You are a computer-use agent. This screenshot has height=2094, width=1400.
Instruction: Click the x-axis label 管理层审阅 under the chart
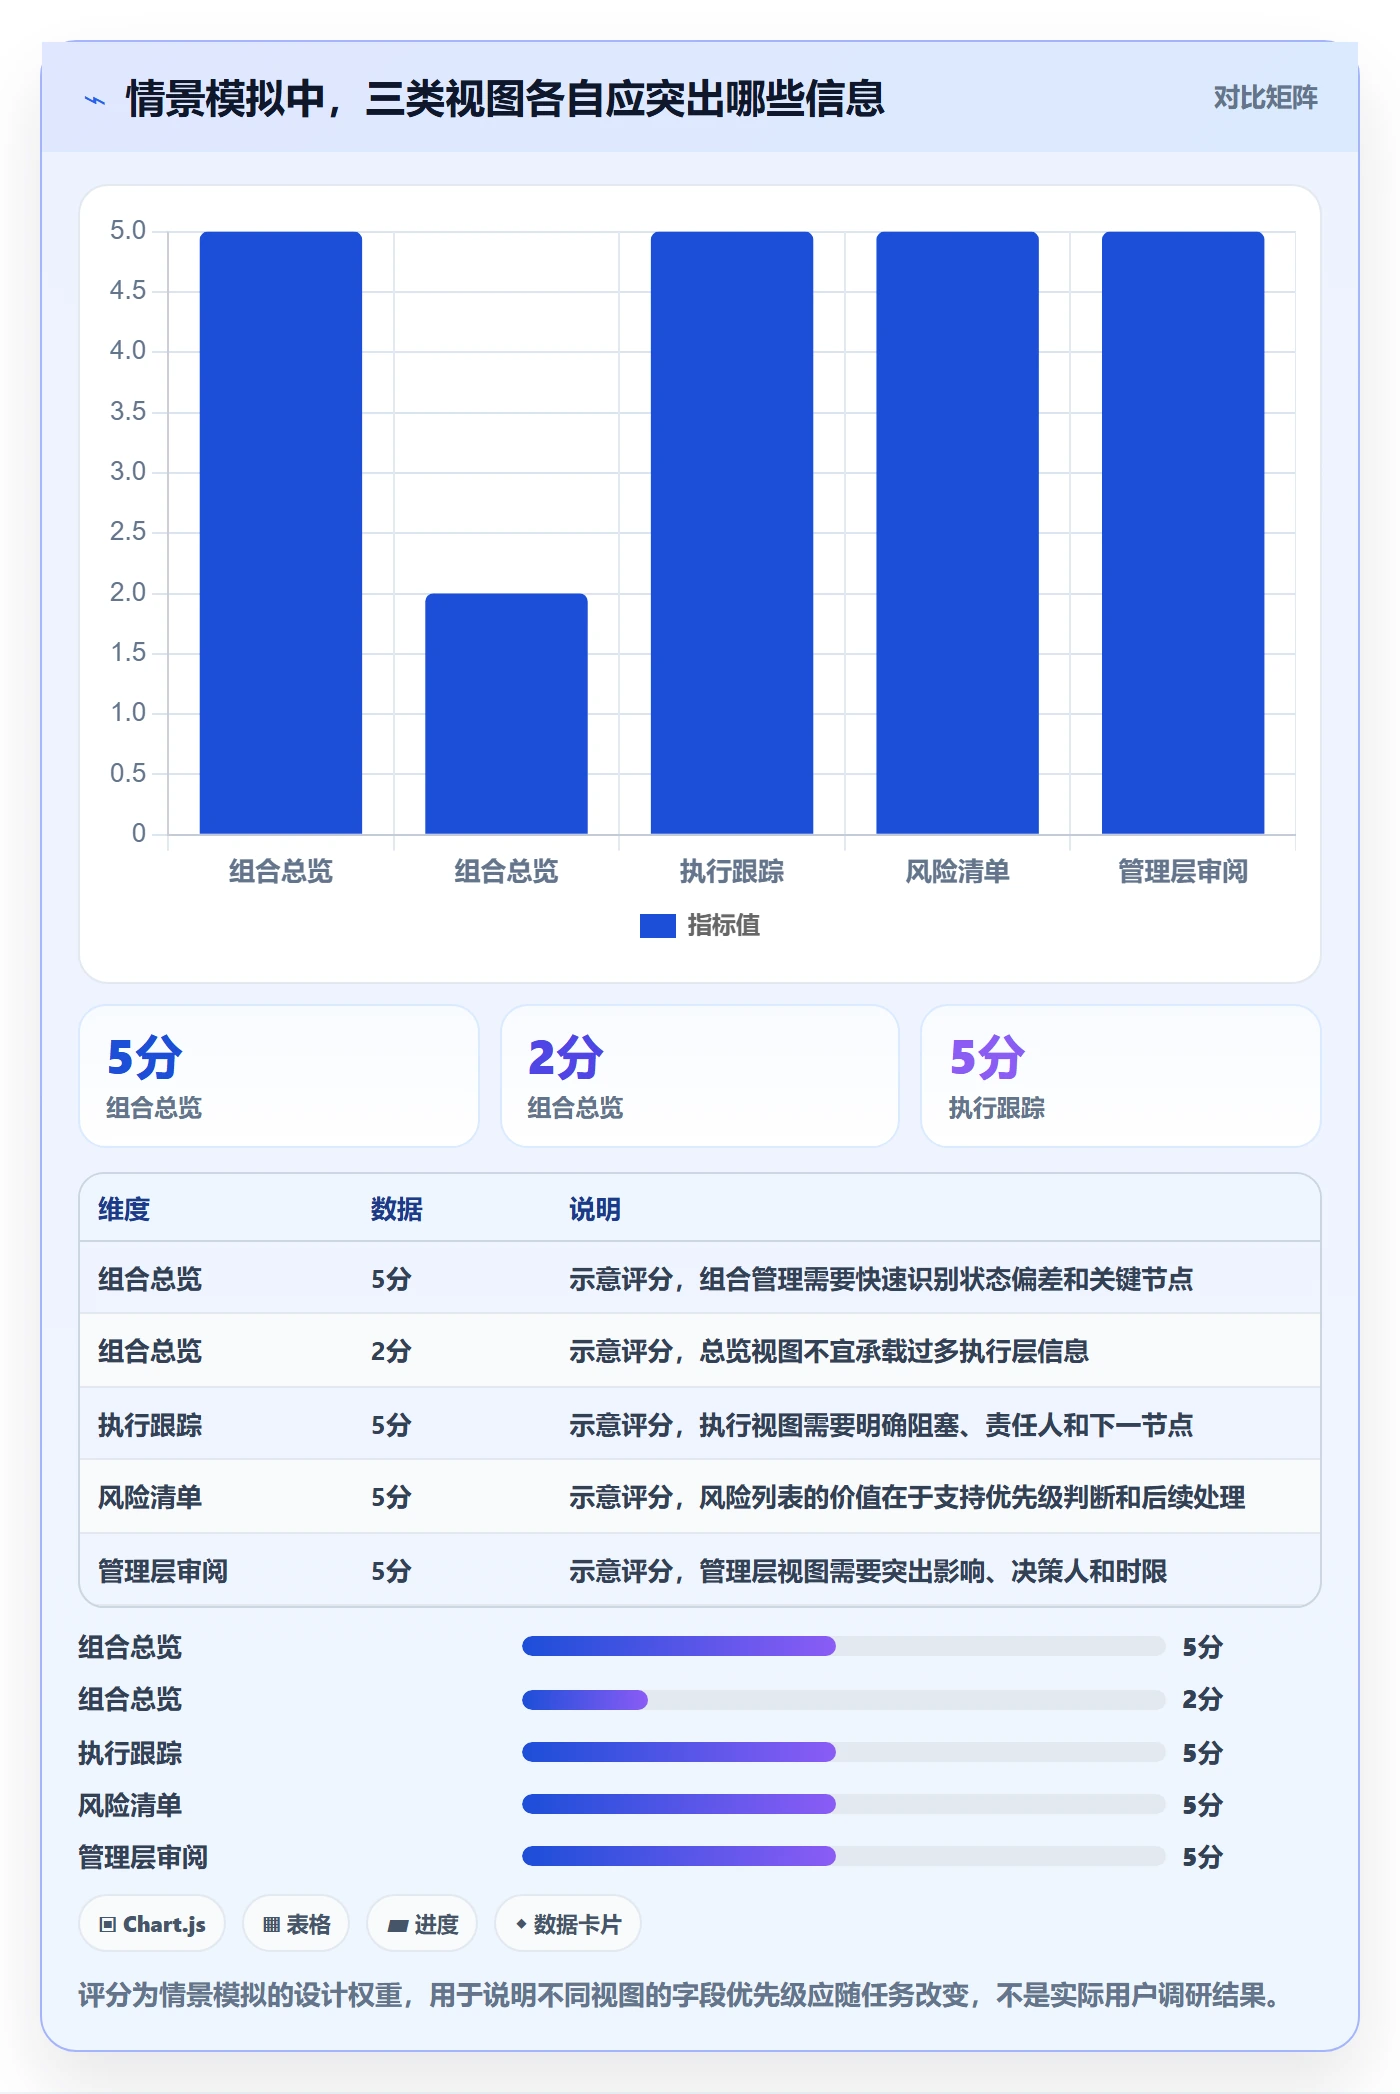coord(1183,872)
